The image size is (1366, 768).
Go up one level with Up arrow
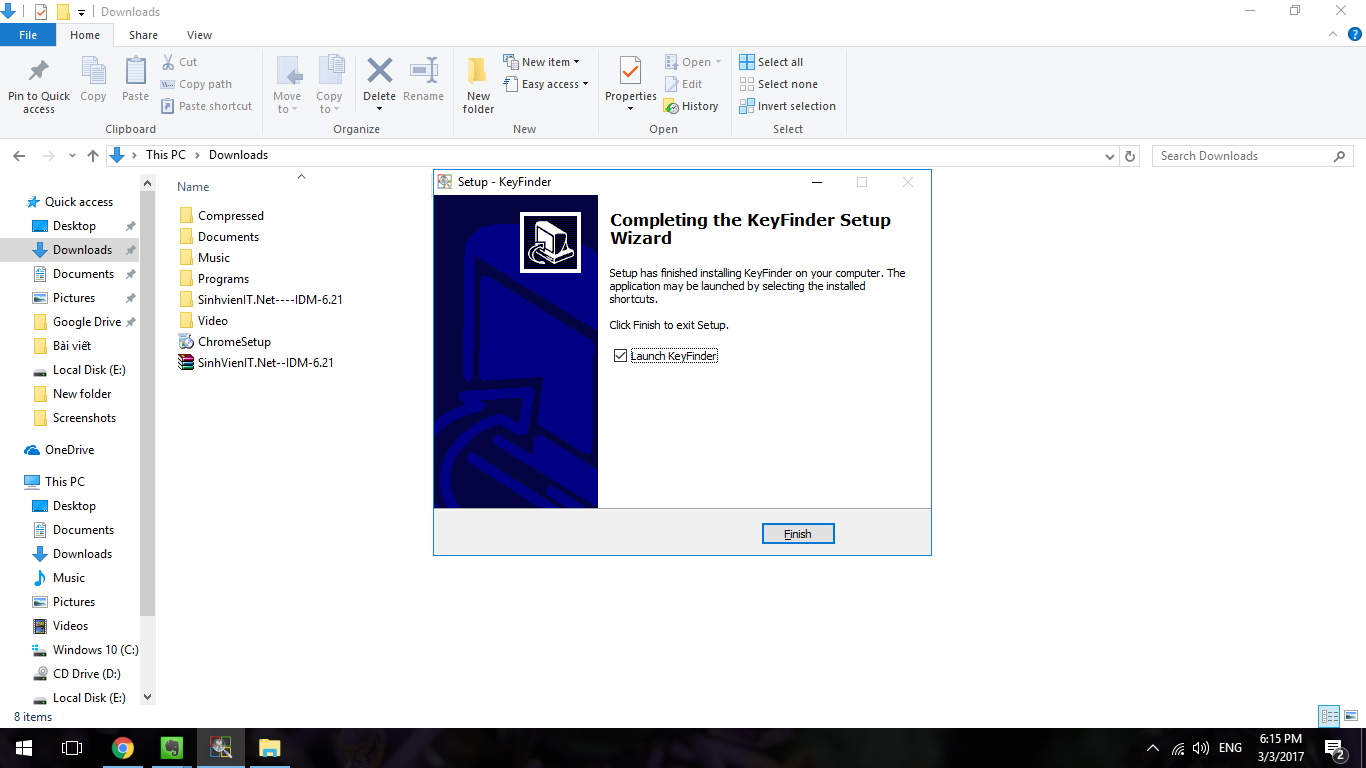click(93, 156)
